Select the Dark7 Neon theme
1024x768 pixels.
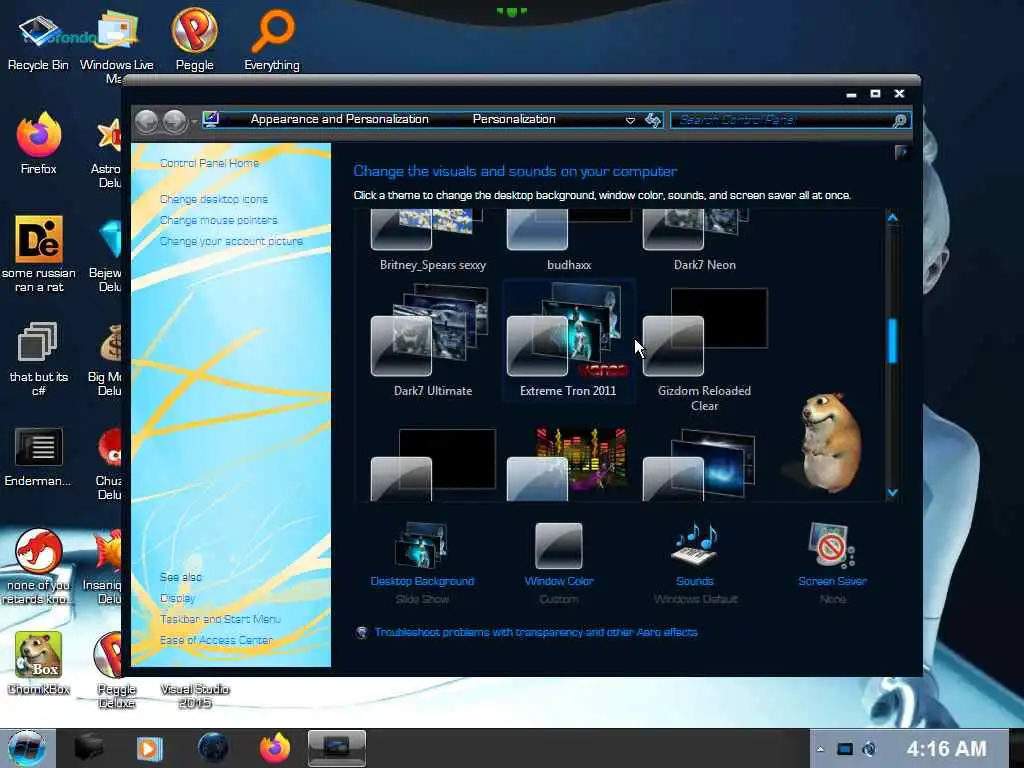(x=705, y=240)
